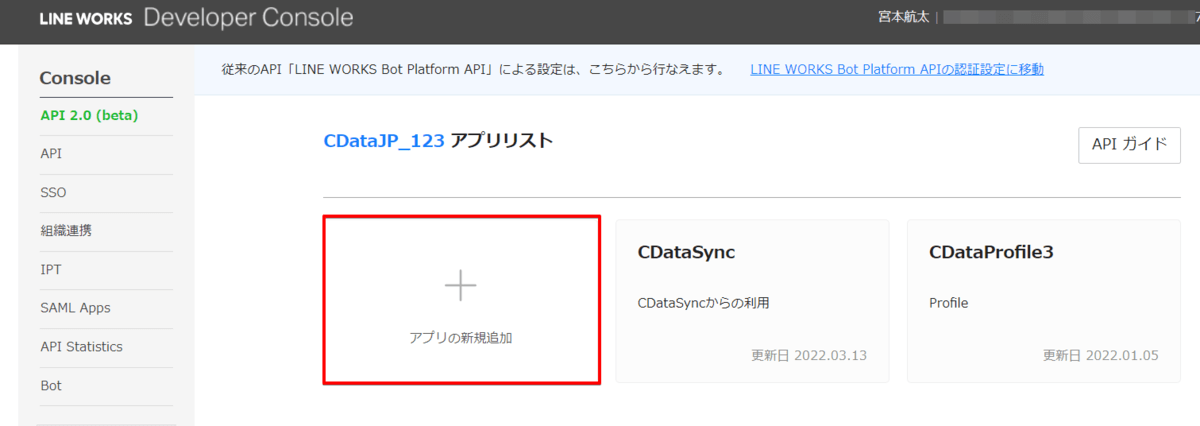This screenshot has height=426, width=1200.
Task: Go to SSO settings
Action: coord(54,192)
